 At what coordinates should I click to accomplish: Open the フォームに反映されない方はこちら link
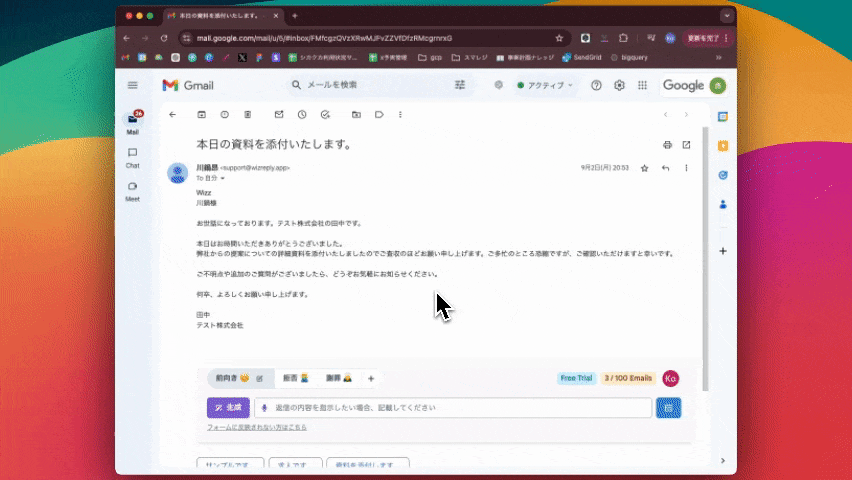(x=256, y=427)
